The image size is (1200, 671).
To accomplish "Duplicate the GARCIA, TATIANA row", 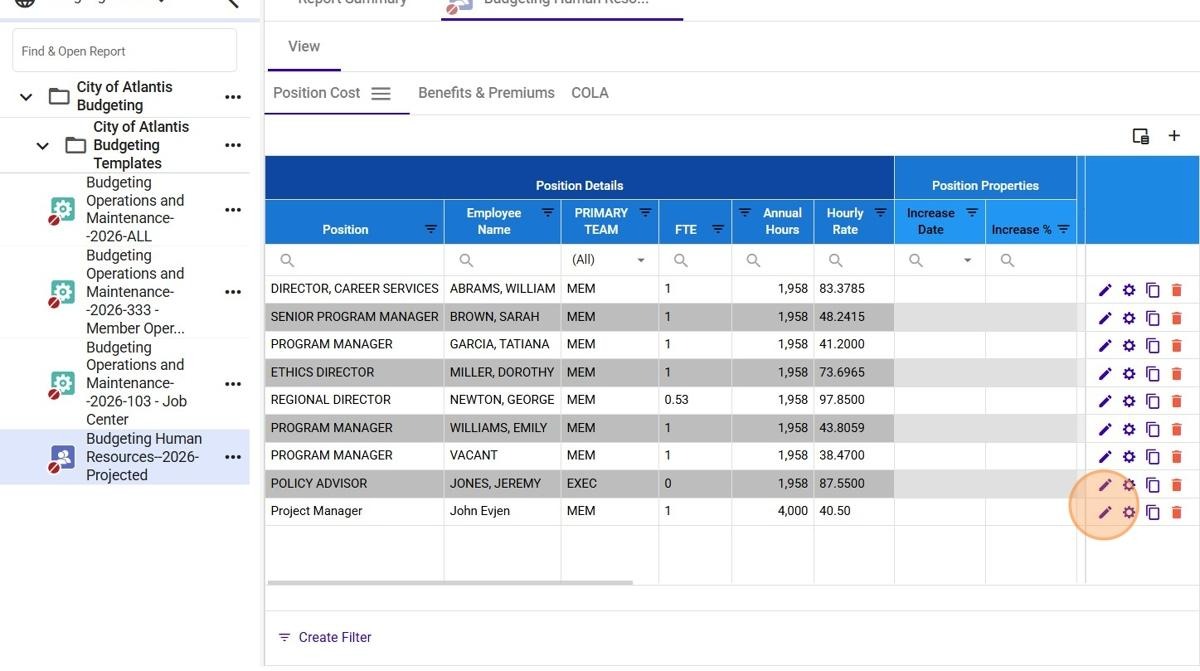I will pyautogui.click(x=1152, y=345).
